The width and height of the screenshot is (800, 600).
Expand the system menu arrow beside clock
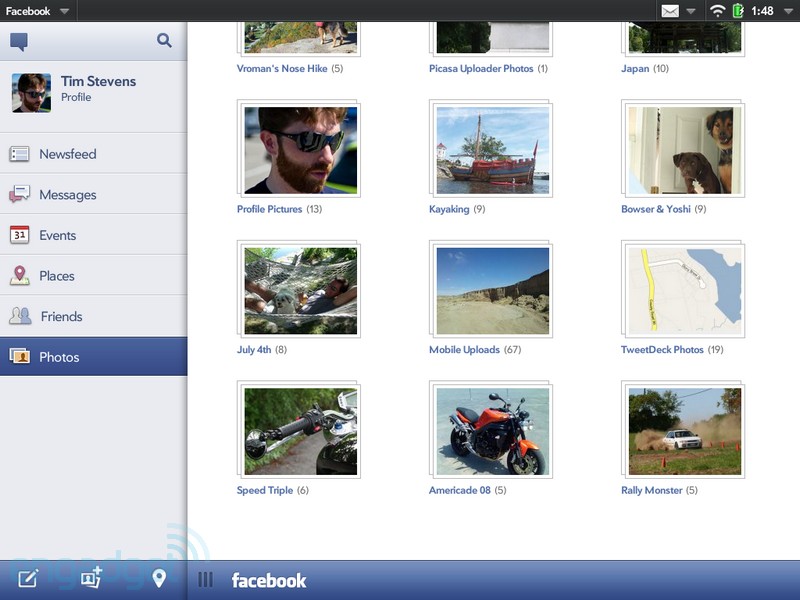pos(788,11)
